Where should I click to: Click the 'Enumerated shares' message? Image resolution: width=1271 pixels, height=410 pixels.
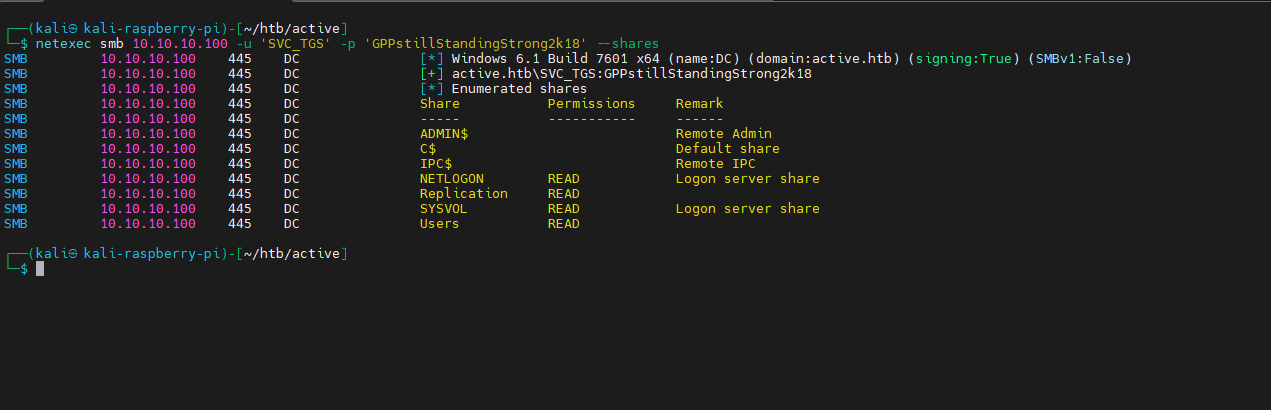[x=520, y=89]
